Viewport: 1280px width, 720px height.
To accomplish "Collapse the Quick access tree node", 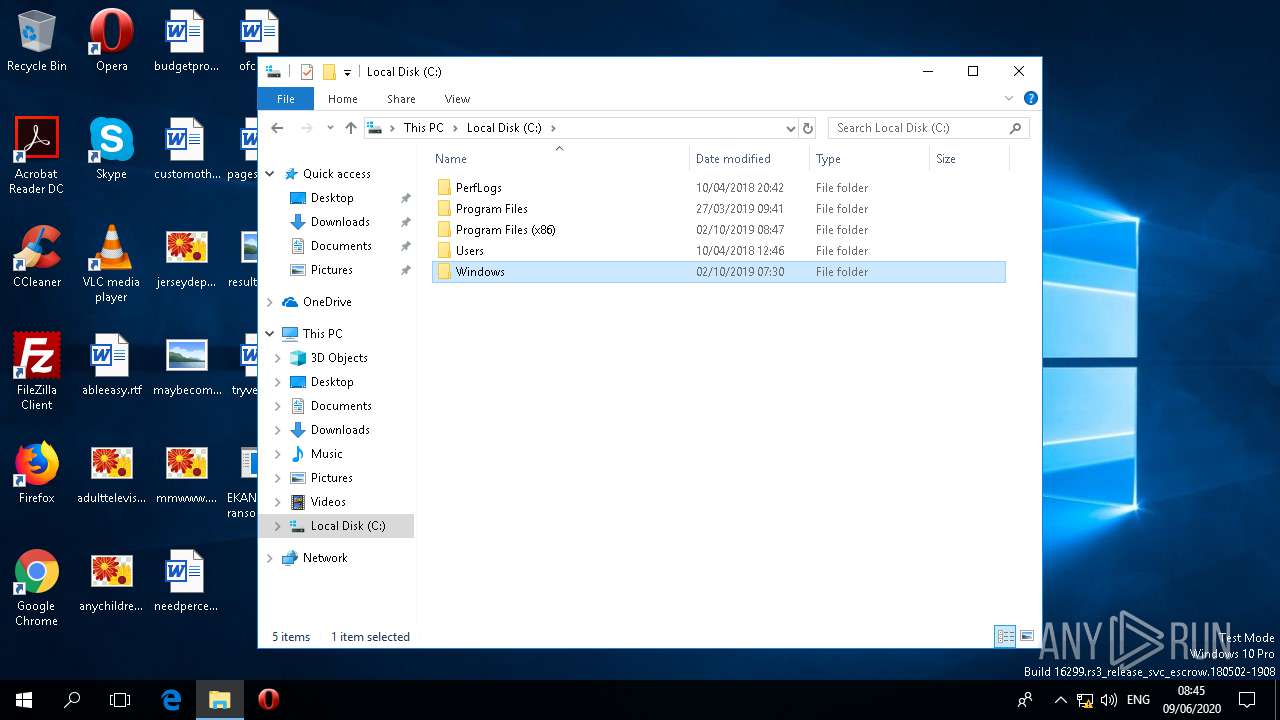I will [x=270, y=174].
